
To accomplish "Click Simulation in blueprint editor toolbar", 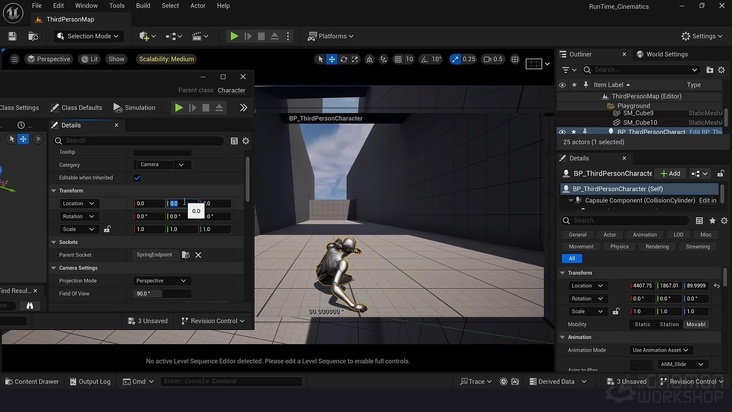I will (134, 108).
